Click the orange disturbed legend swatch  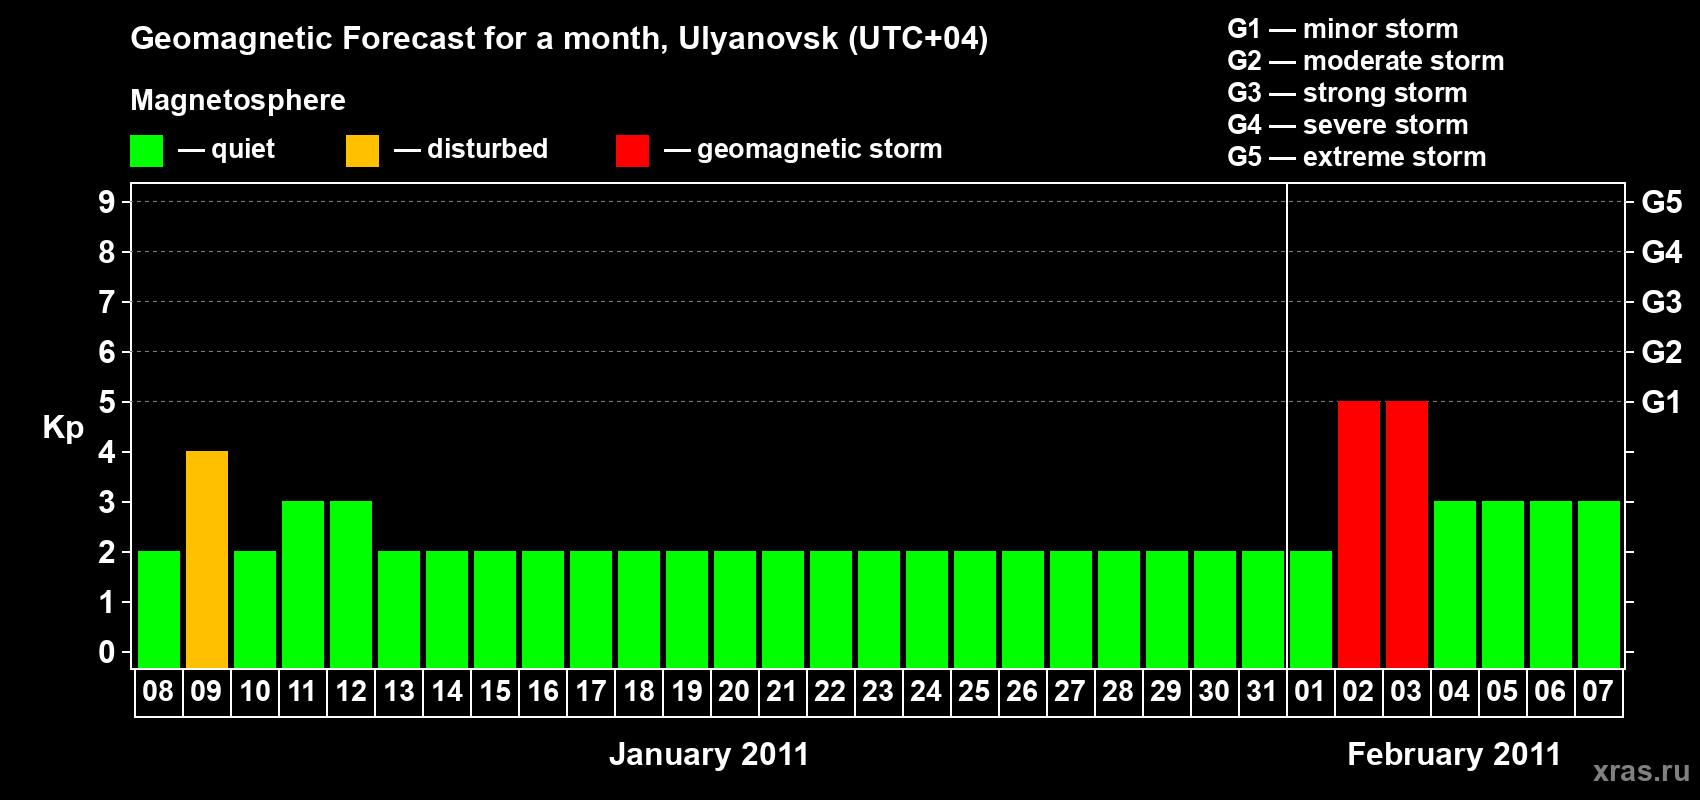362,151
